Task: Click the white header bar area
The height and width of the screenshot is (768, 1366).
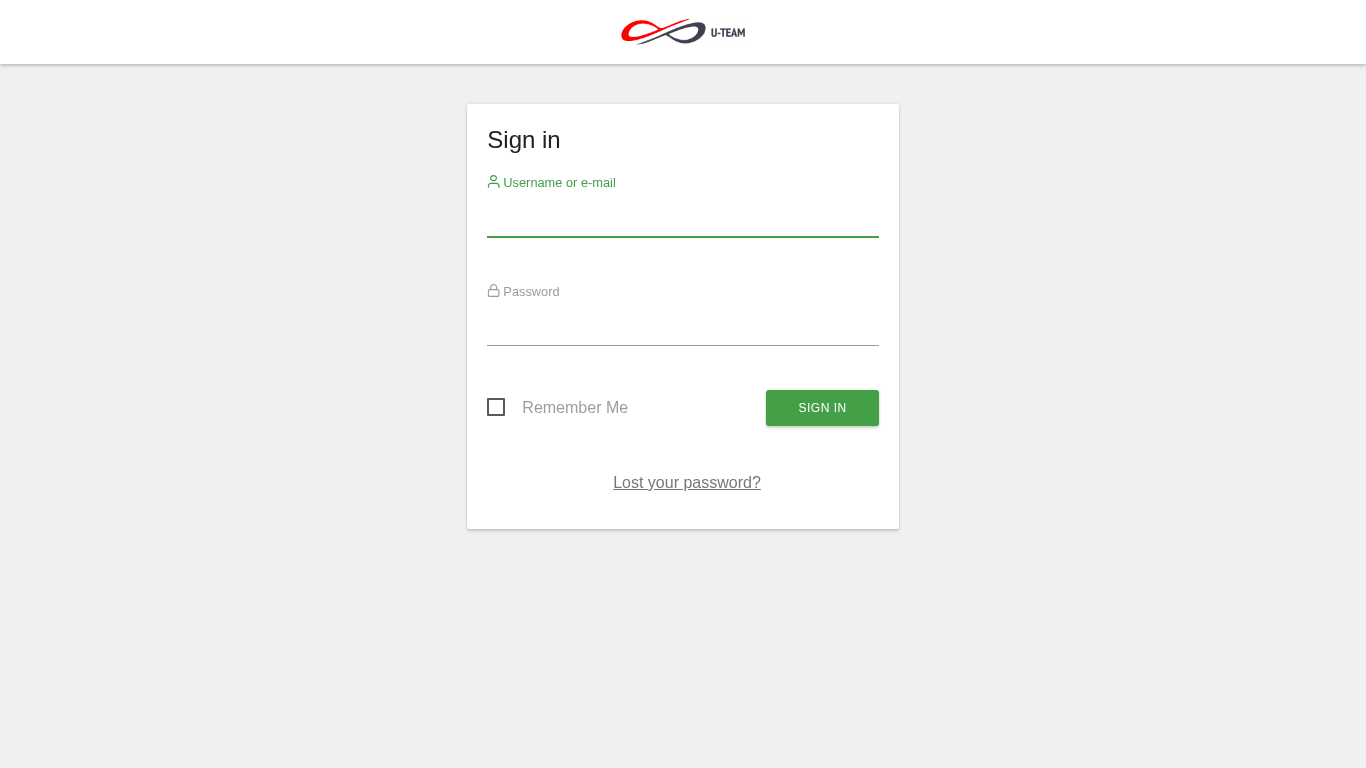Action: (x=300, y=32)
